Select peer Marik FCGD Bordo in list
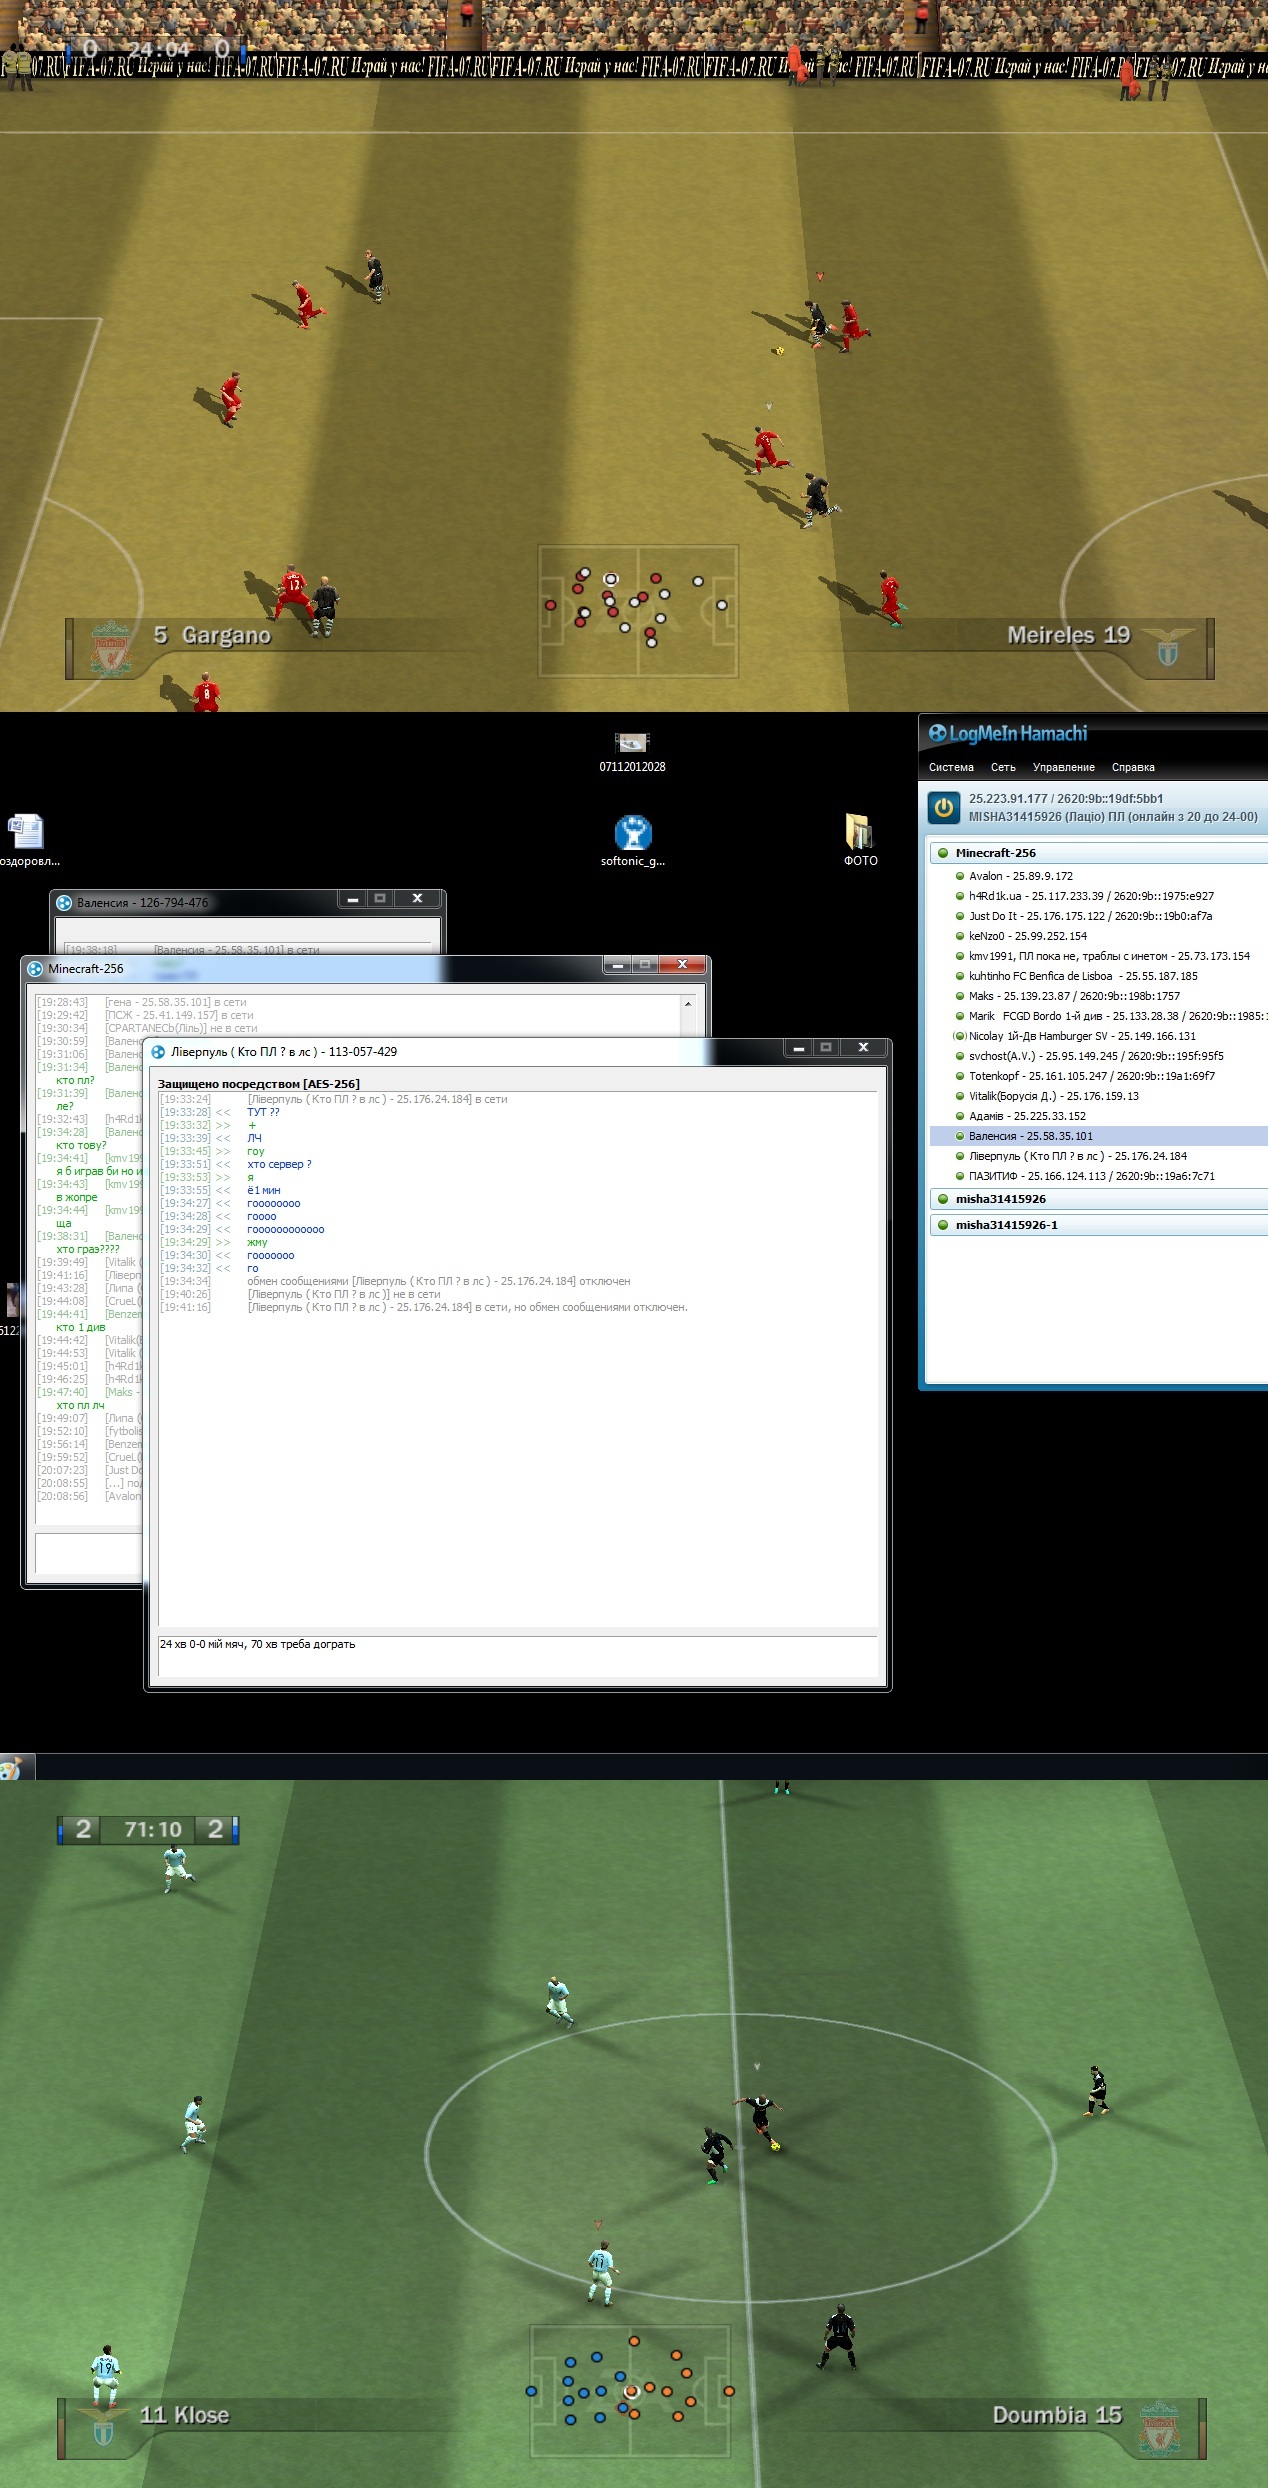This screenshot has width=1268, height=2488. 1099,1016
